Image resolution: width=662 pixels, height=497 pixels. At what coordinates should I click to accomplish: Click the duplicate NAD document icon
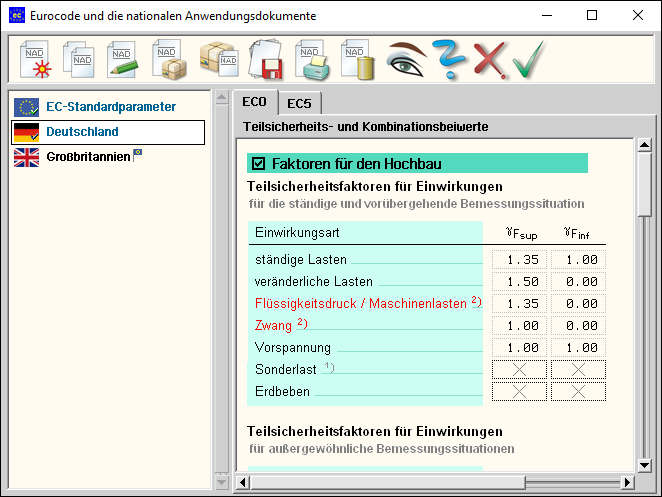pyautogui.click(x=79, y=59)
